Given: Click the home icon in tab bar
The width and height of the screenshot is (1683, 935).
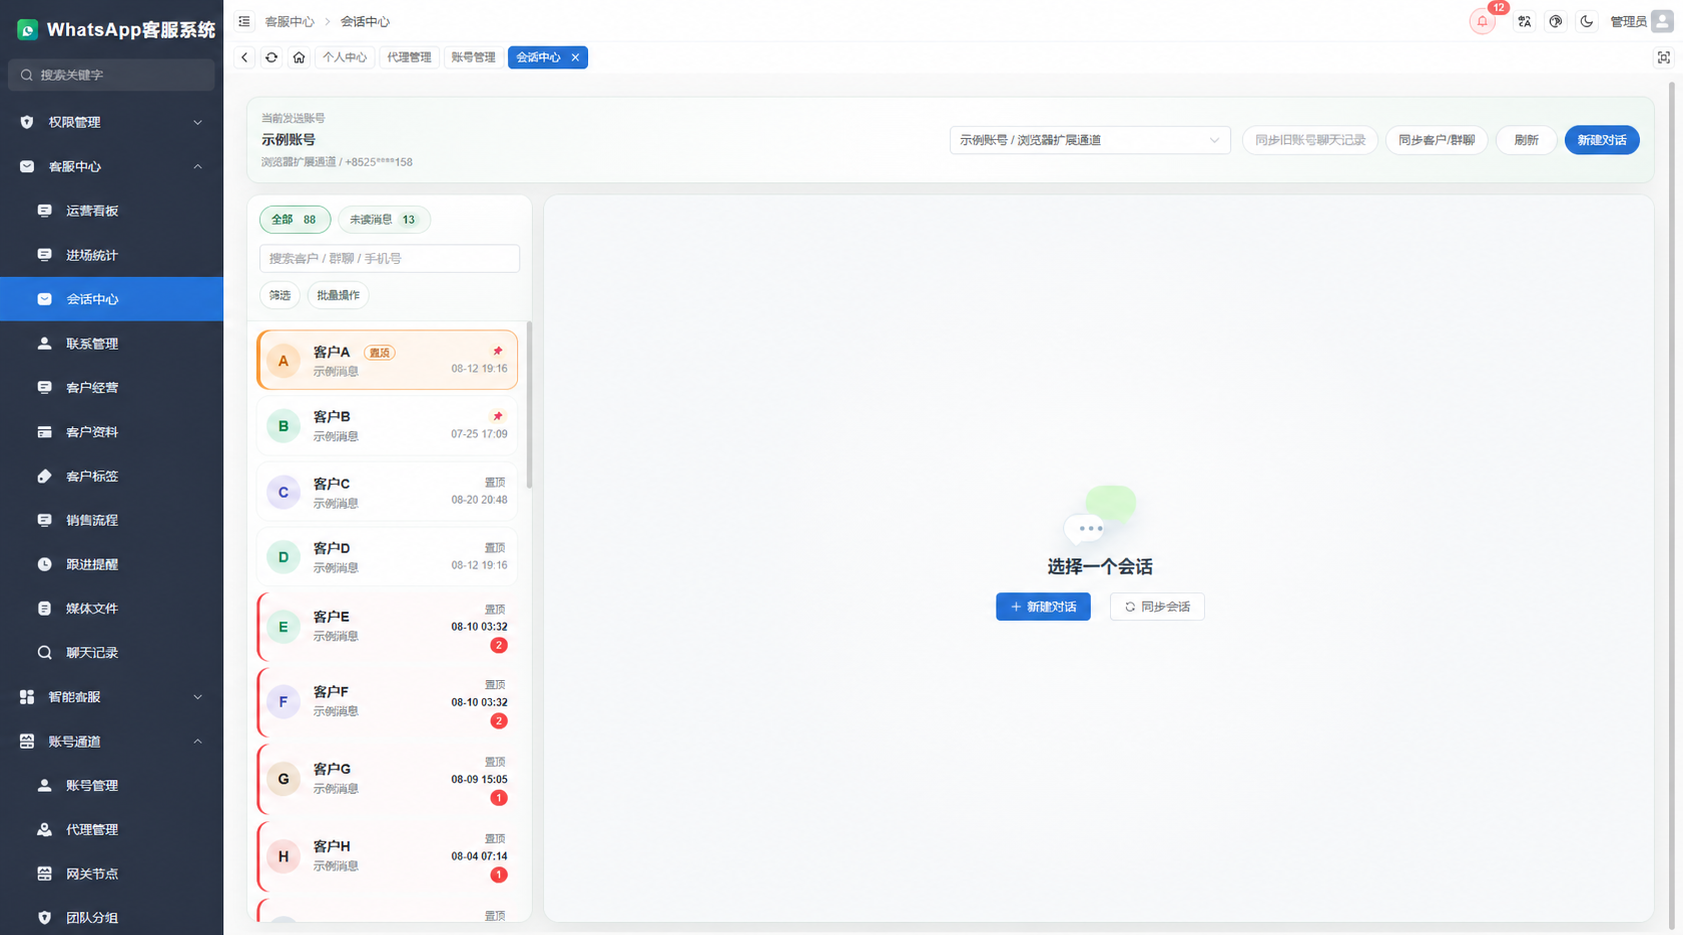Looking at the screenshot, I should 299,57.
